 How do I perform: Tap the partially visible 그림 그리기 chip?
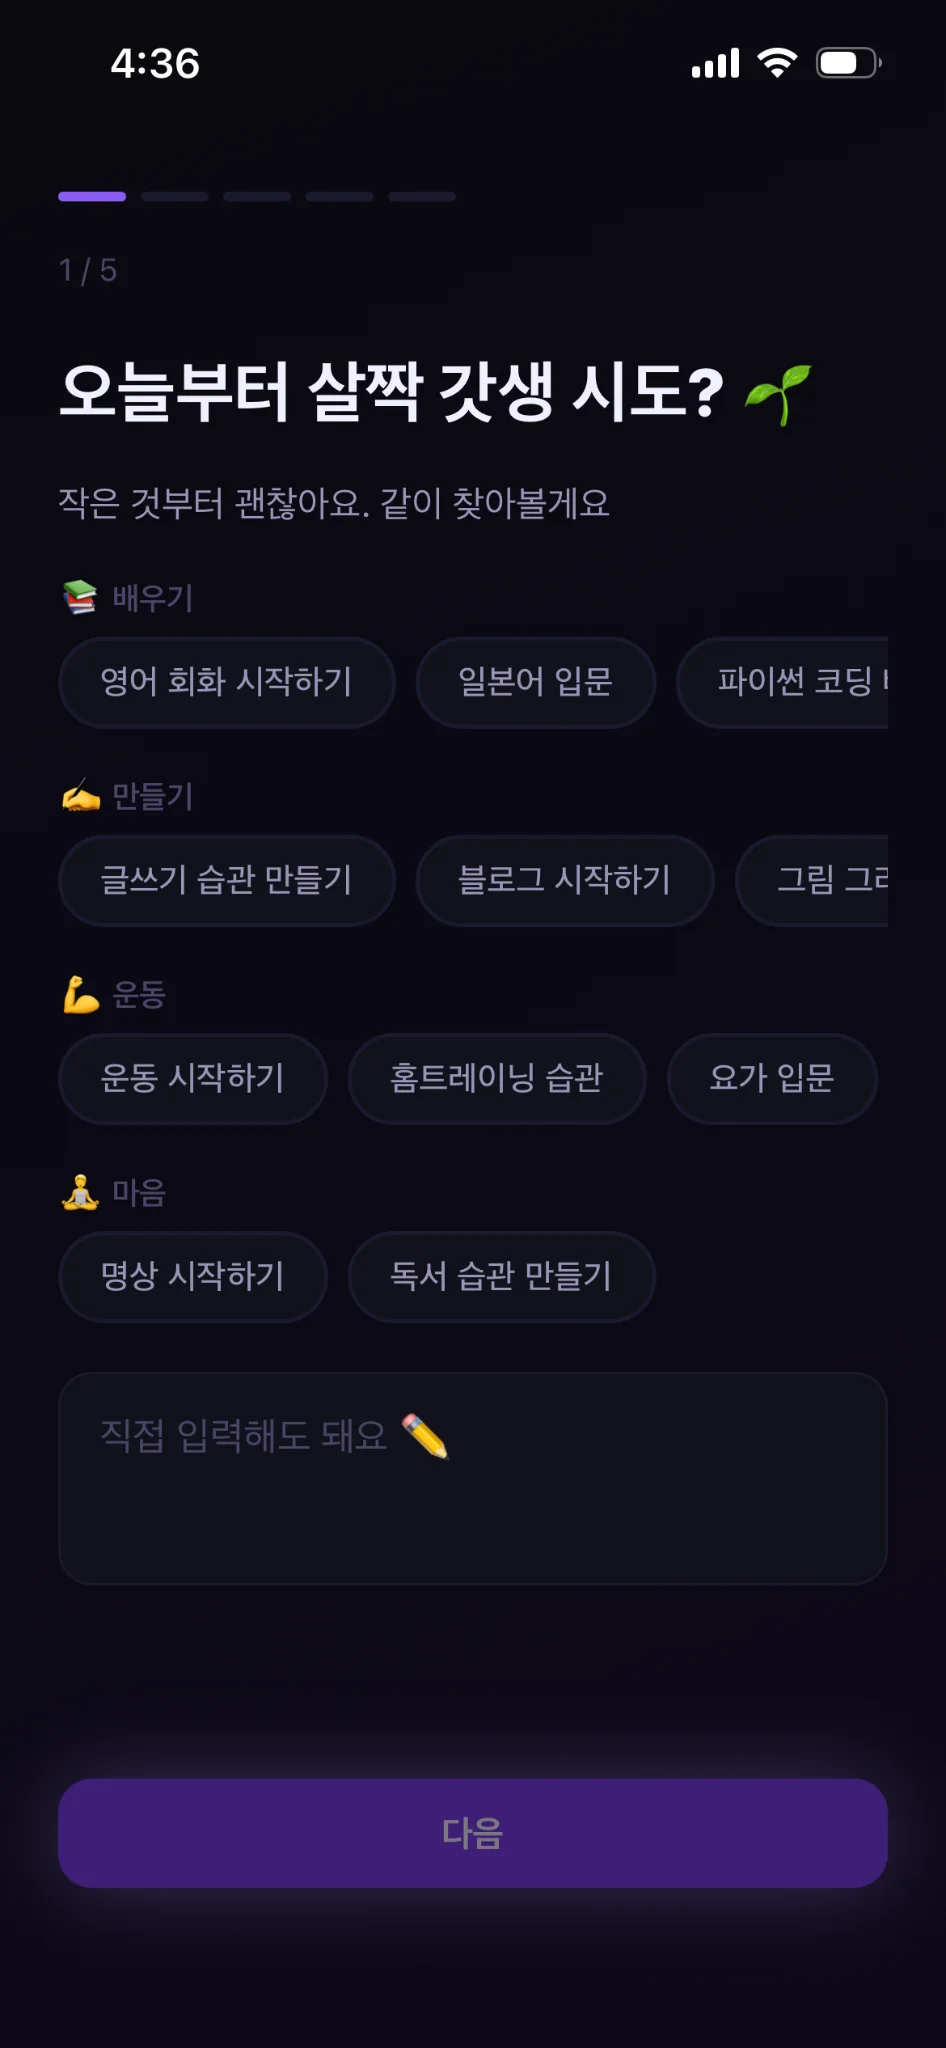[x=812, y=880]
